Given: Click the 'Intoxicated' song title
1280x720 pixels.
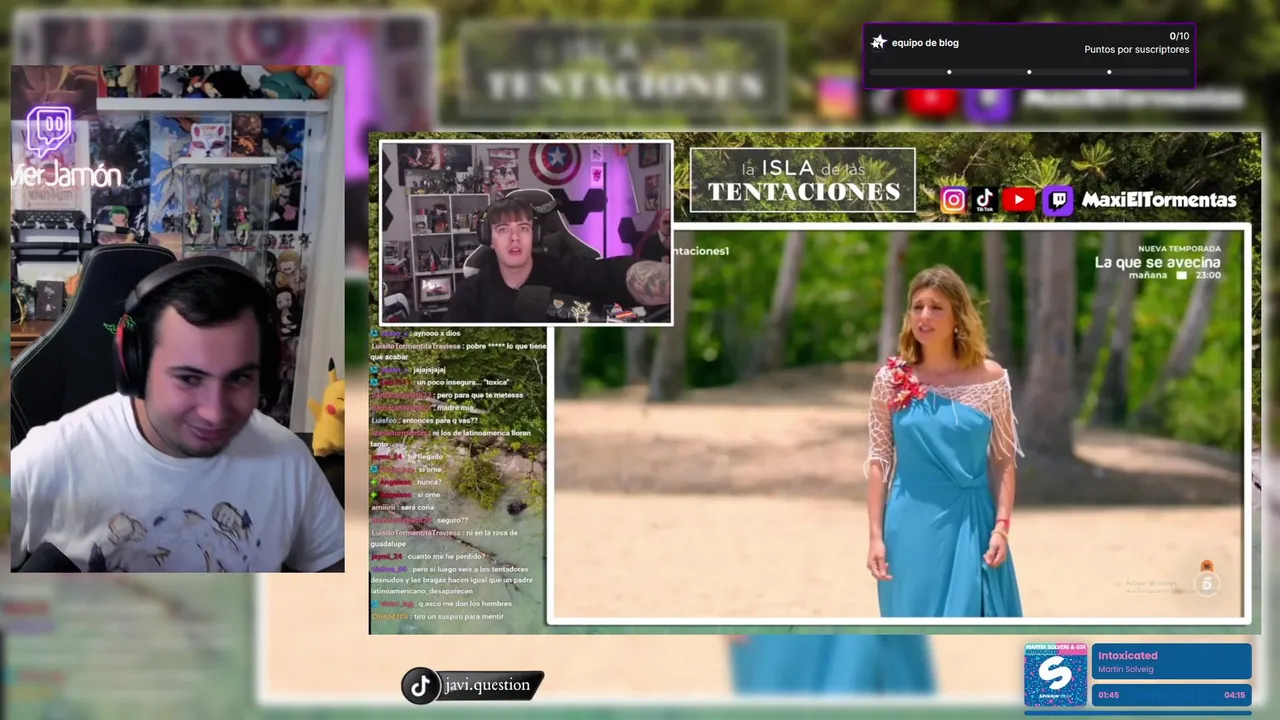Looking at the screenshot, I should coord(1127,656).
